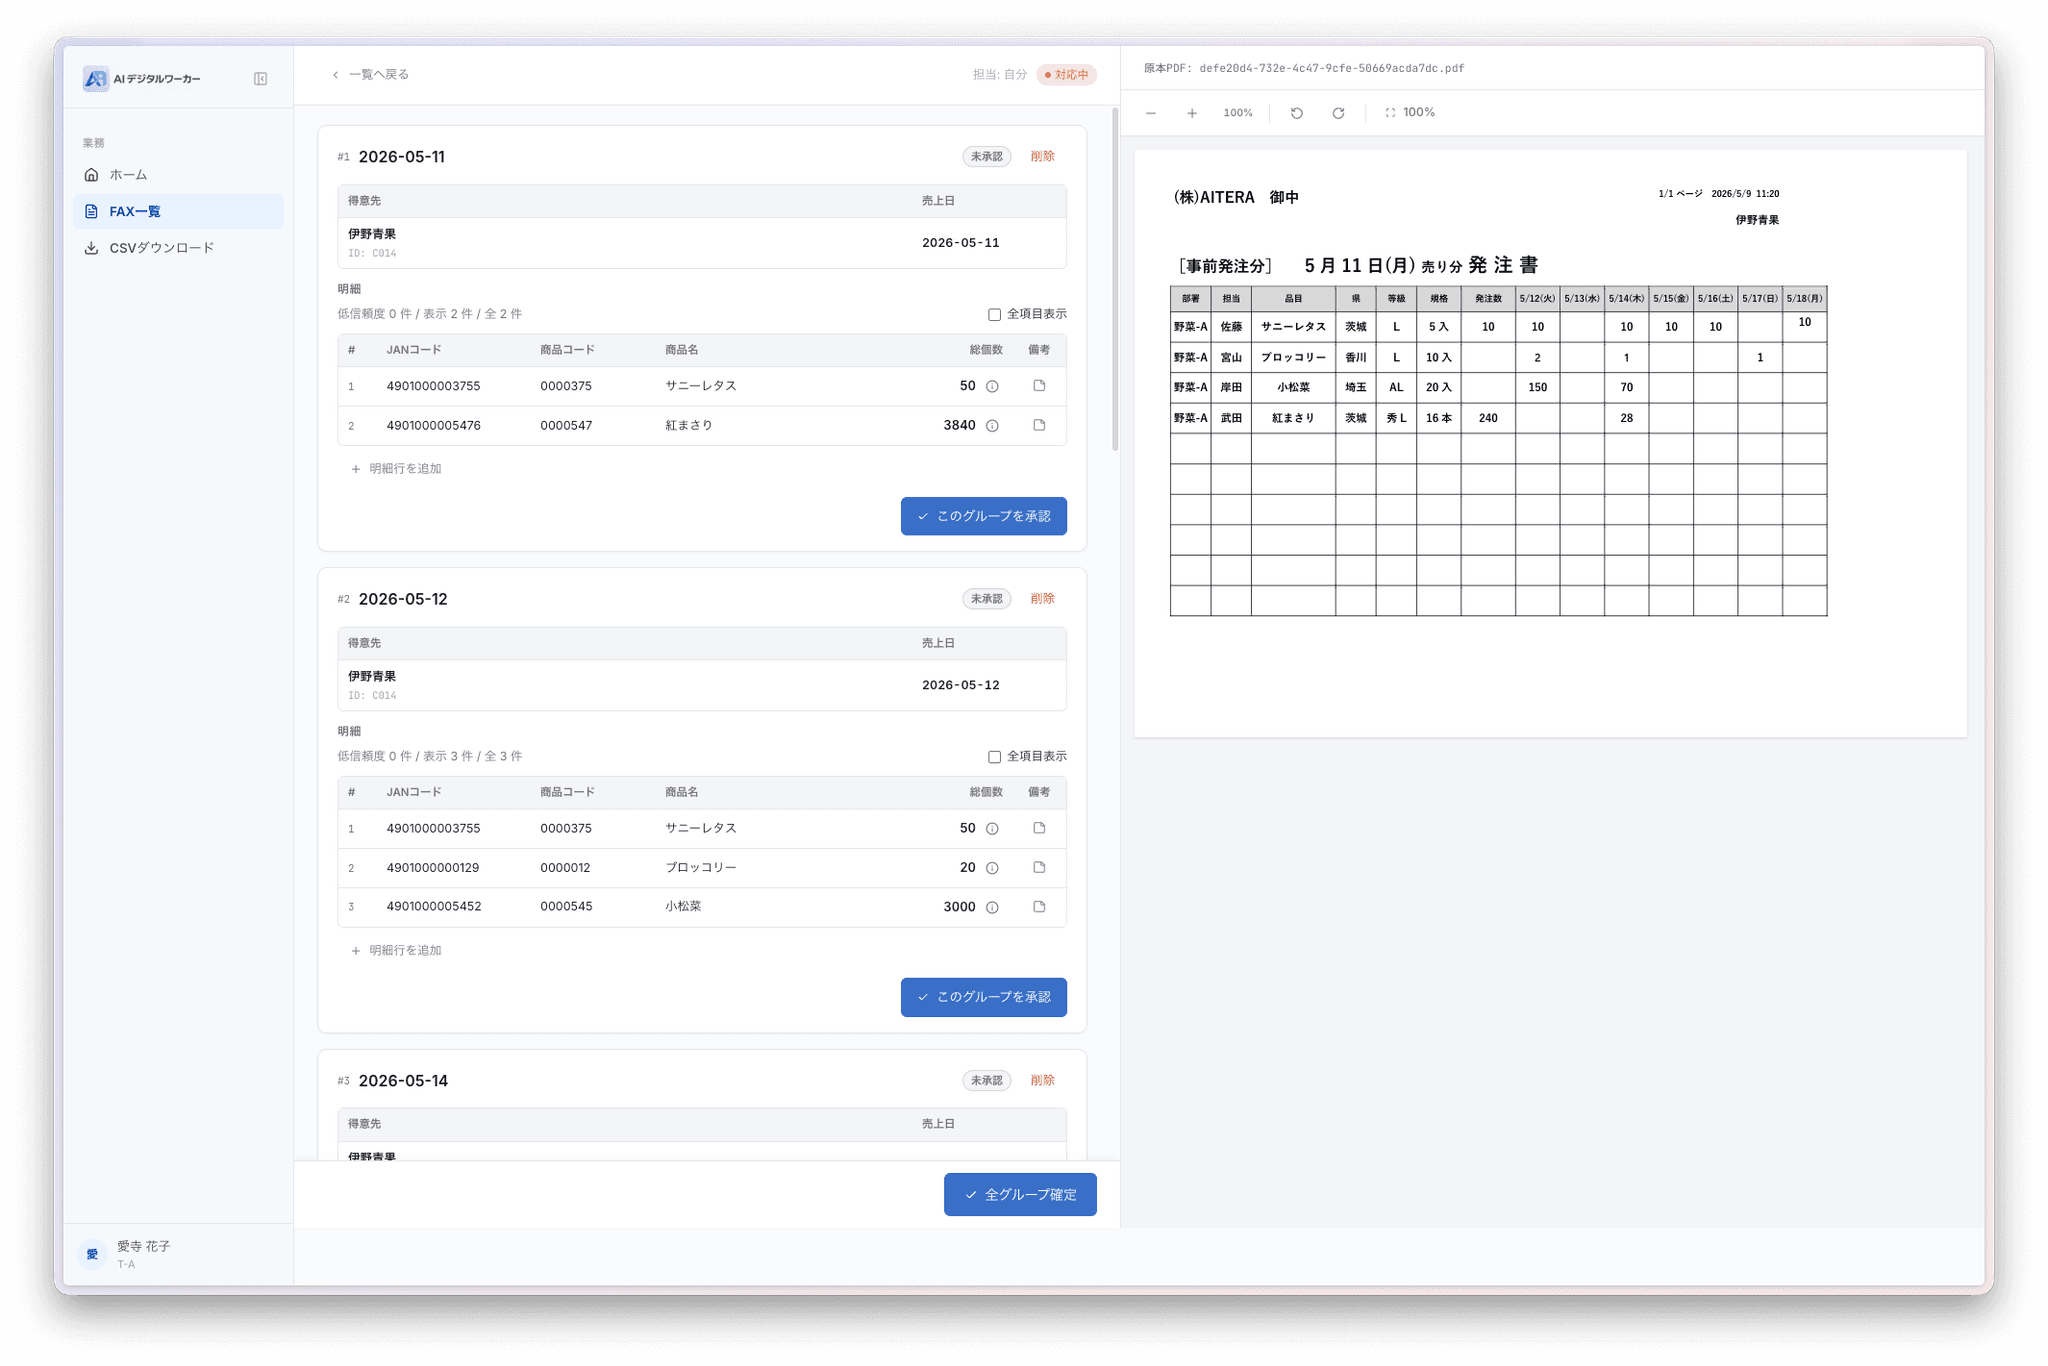Select JAN code 4901000005476 cell
This screenshot has height=1366, width=2048.
(434, 426)
